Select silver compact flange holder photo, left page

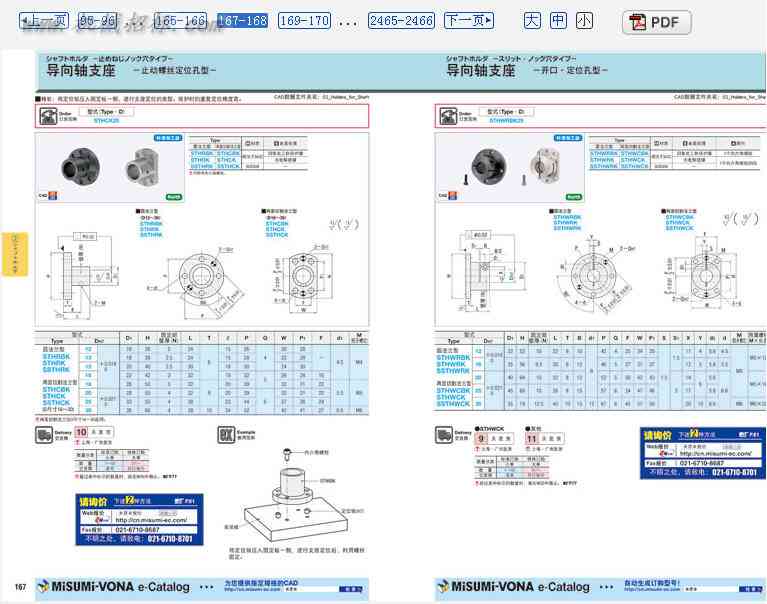pos(142,168)
